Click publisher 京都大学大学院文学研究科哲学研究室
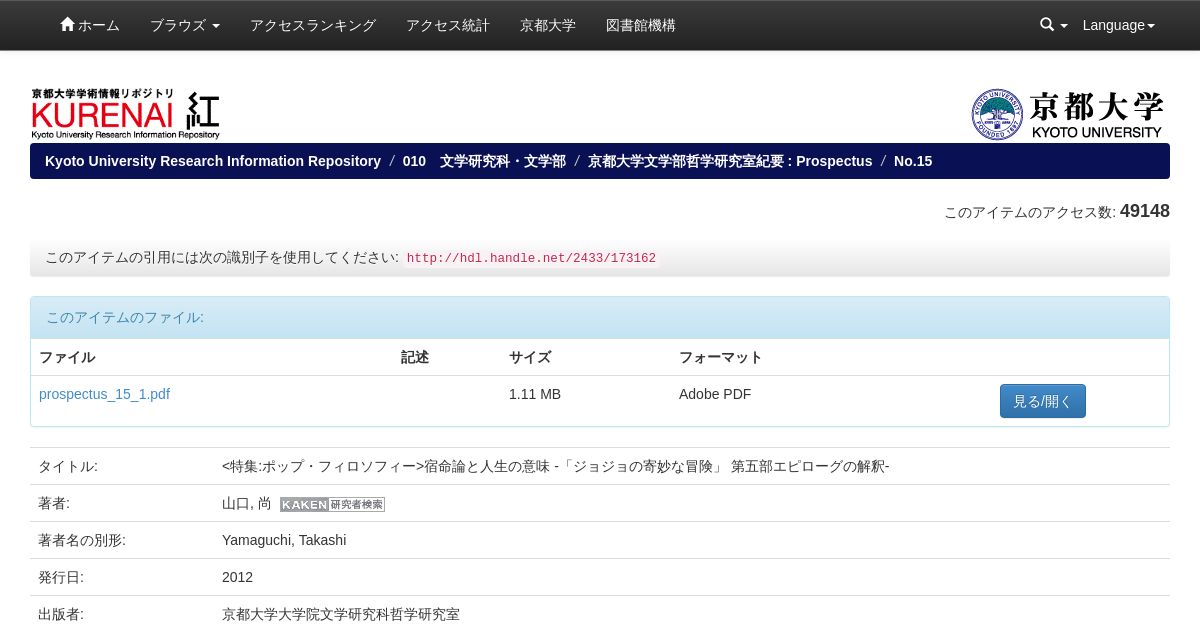1200x630 pixels. pos(341,614)
